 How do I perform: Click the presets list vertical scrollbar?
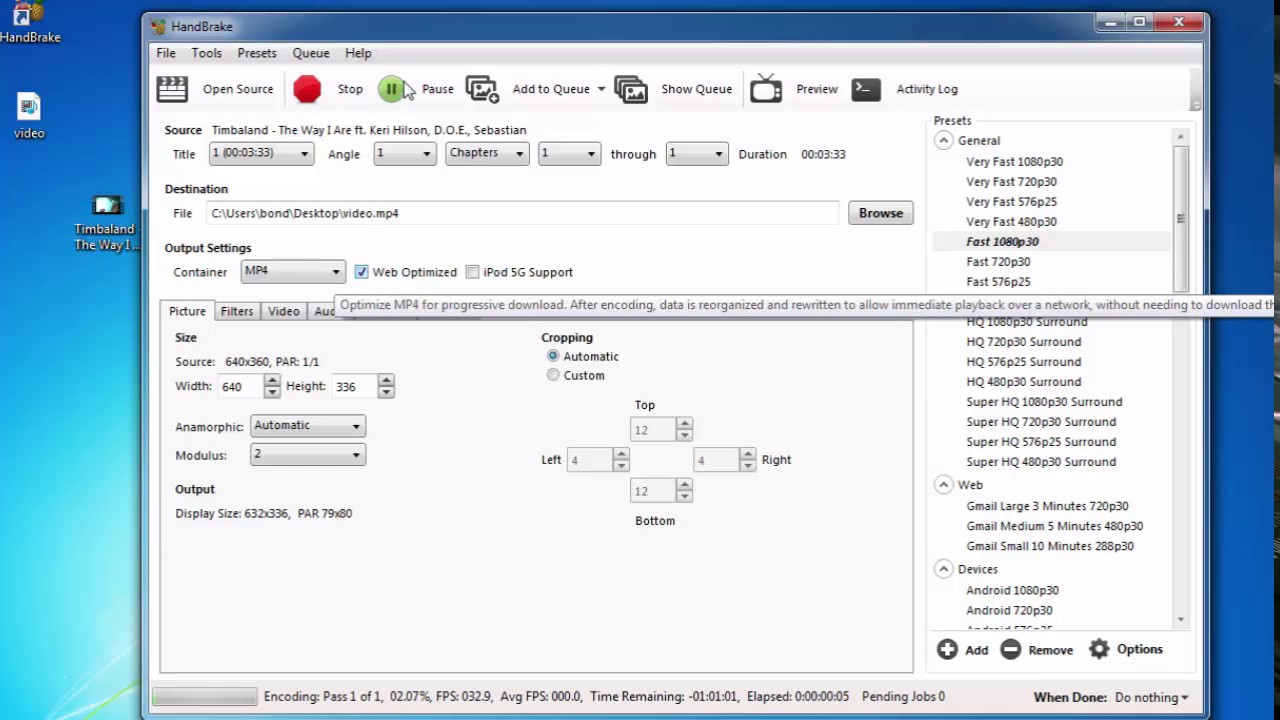1180,220
